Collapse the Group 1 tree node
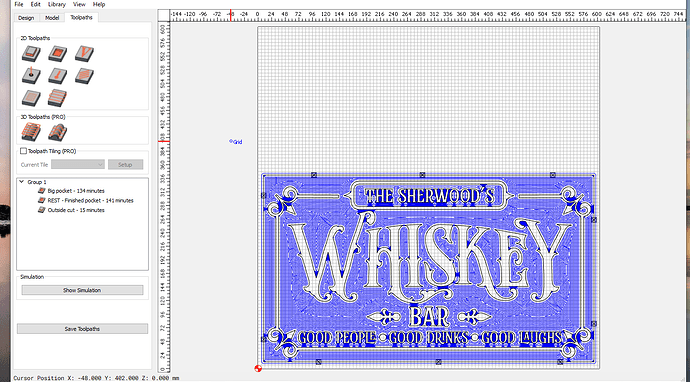Viewport: 690px width, 382px height. 22,182
